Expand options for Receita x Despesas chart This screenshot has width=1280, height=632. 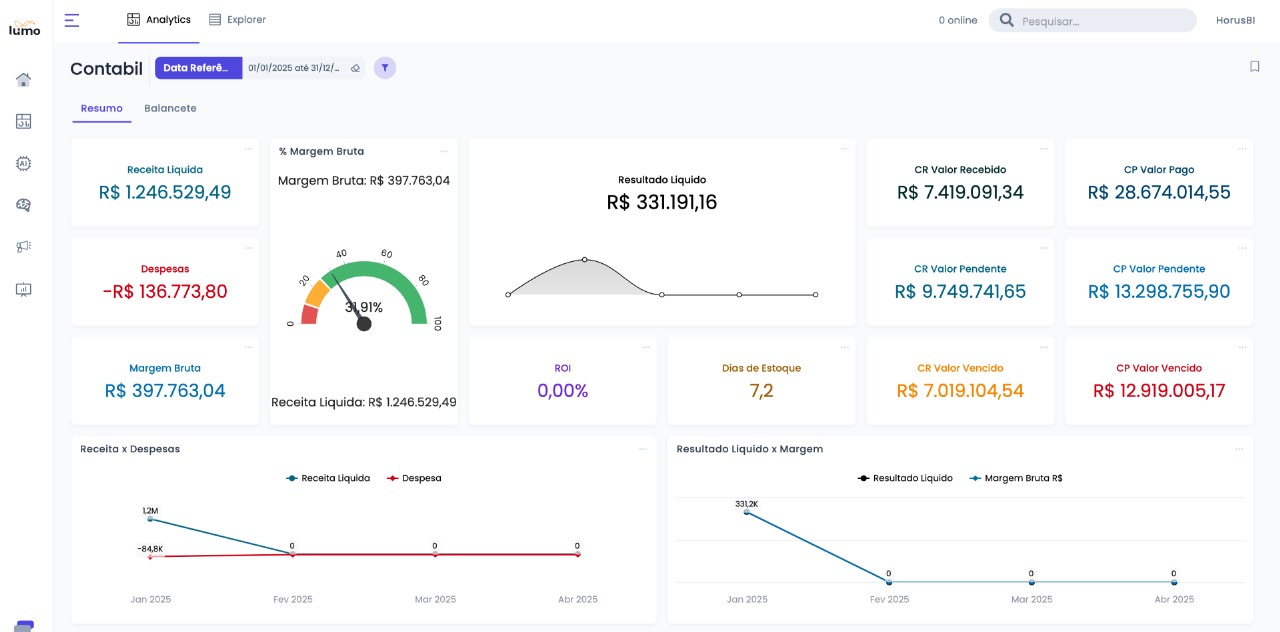click(643, 449)
